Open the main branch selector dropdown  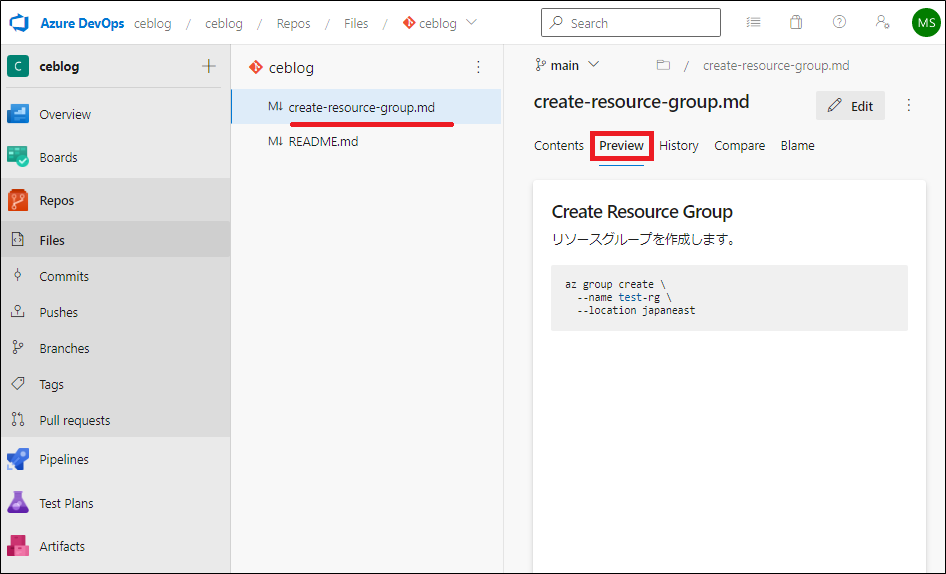(567, 65)
